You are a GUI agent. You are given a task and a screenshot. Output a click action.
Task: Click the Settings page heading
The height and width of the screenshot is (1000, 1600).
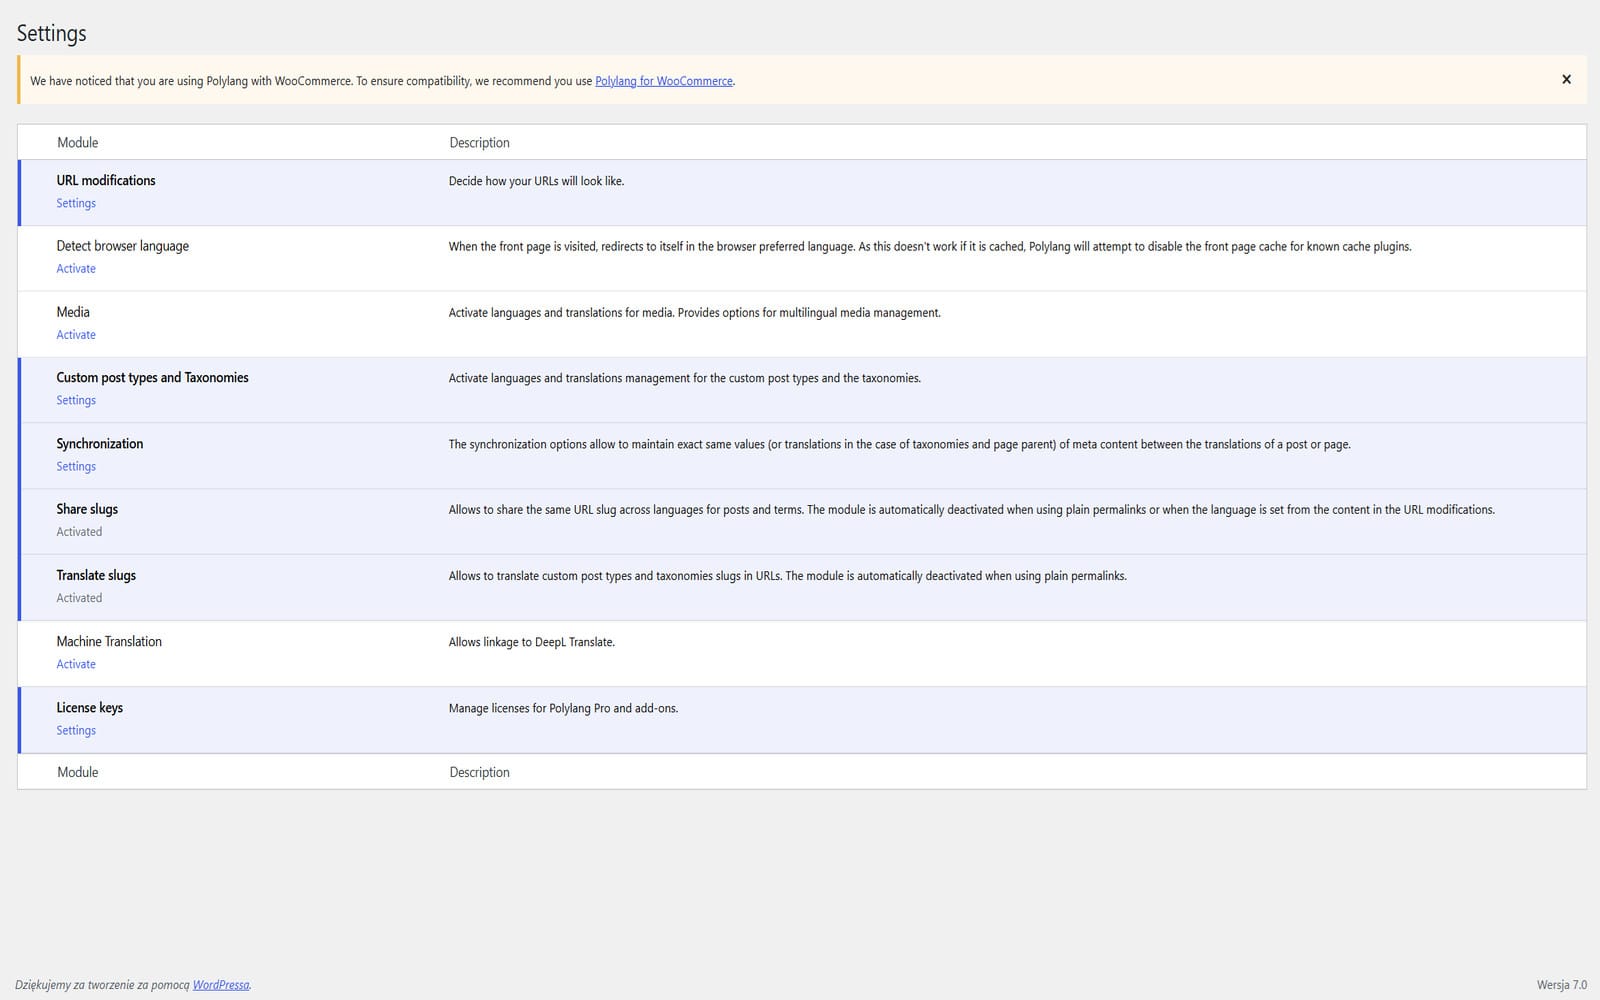[x=52, y=33]
